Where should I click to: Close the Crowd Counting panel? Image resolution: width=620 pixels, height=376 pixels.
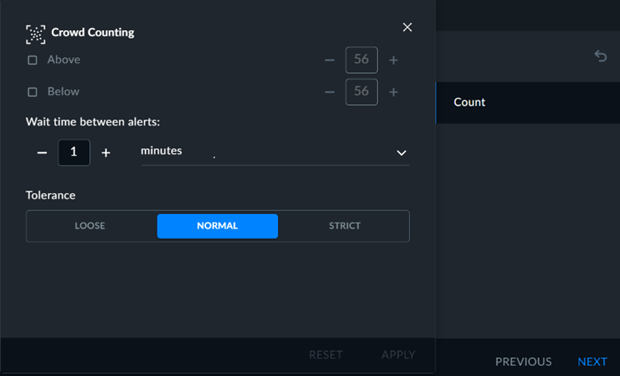tap(407, 27)
